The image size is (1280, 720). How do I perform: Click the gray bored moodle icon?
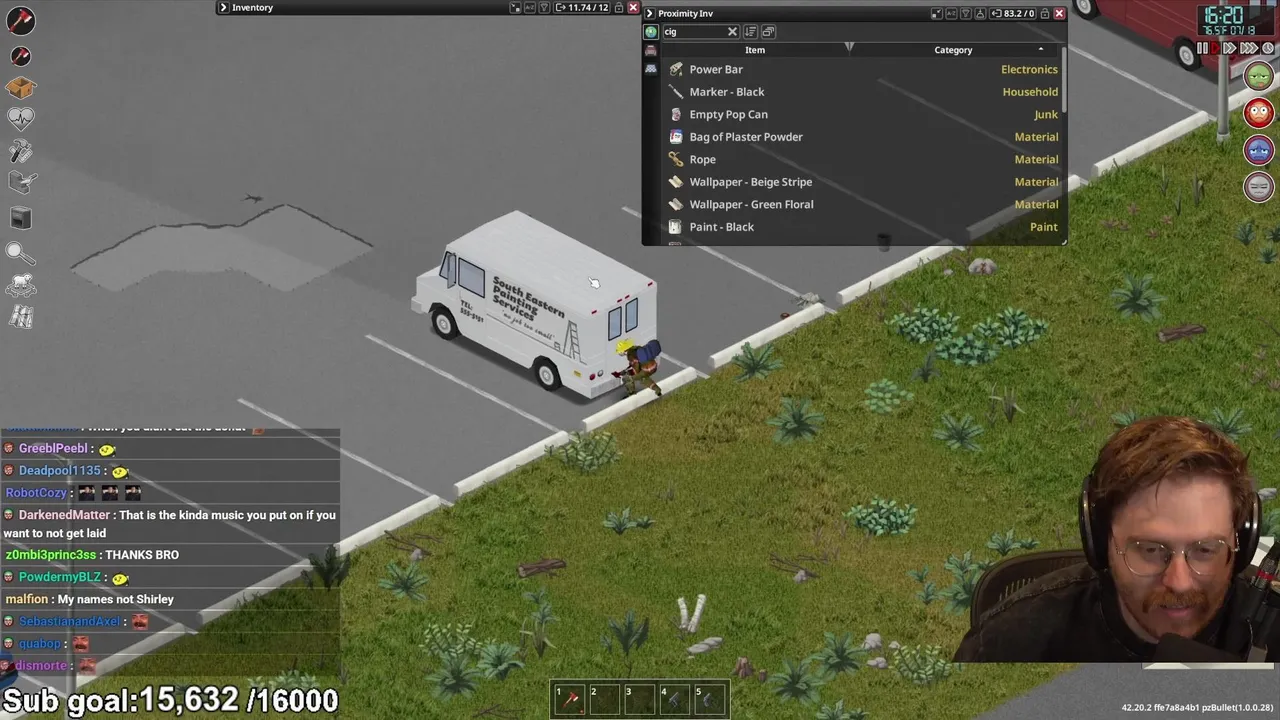1258,186
